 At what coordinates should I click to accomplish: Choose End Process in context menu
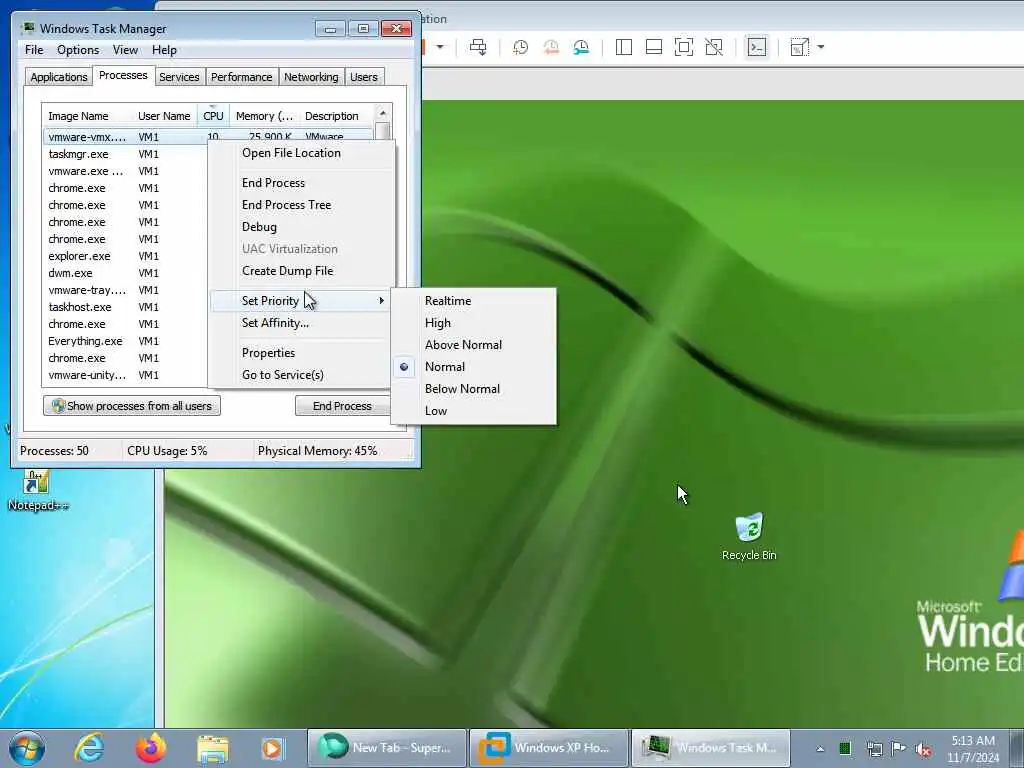click(x=301, y=183)
